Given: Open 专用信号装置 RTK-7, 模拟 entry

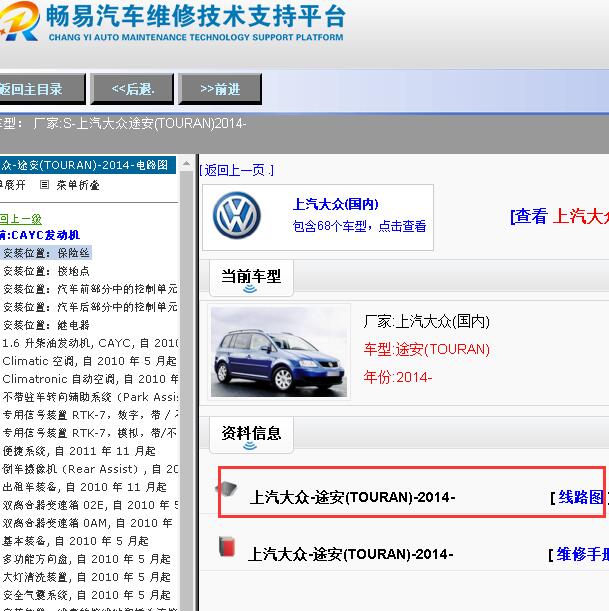Looking at the screenshot, I should point(90,433).
